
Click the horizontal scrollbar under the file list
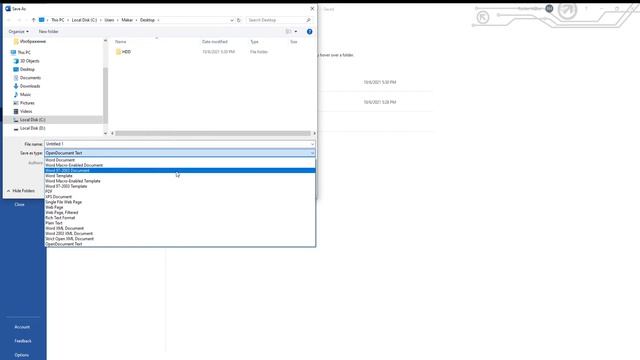pyautogui.click(x=213, y=133)
